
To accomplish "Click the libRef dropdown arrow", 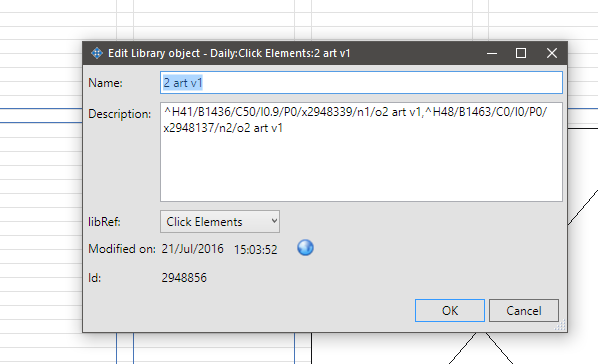I will (274, 221).
